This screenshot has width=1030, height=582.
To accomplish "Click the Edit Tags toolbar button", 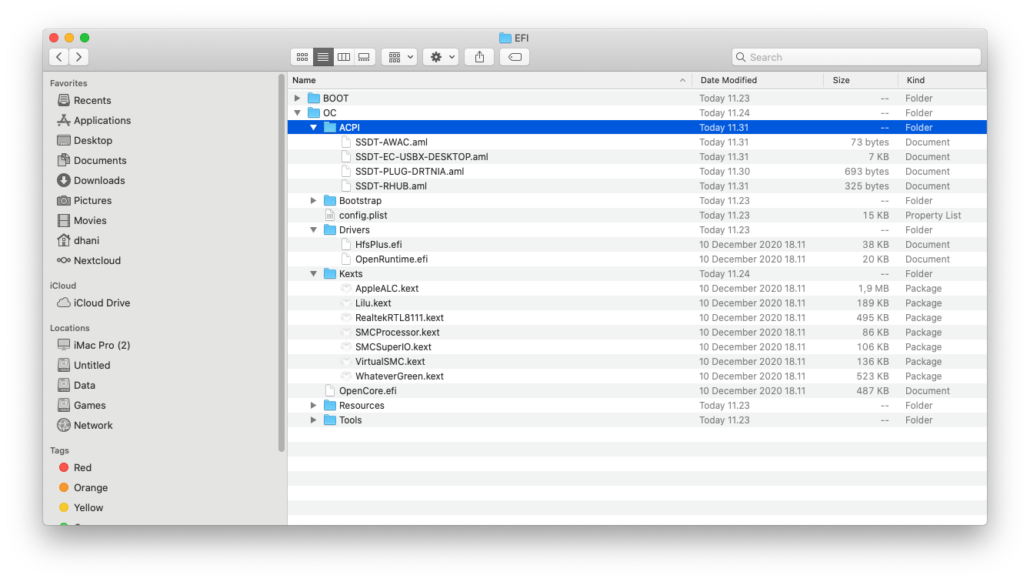I will pos(514,57).
